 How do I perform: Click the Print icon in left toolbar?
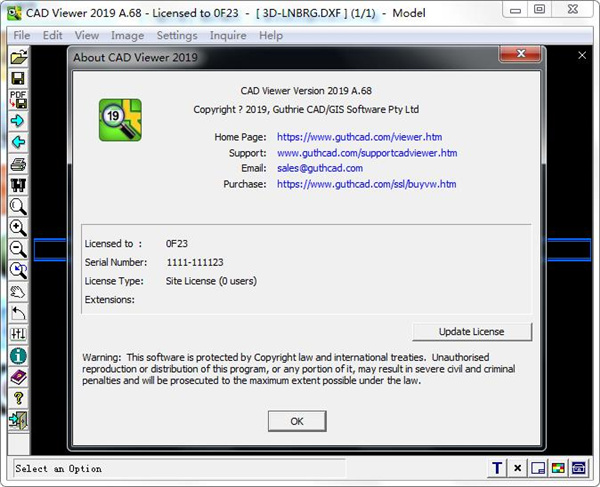(x=18, y=164)
